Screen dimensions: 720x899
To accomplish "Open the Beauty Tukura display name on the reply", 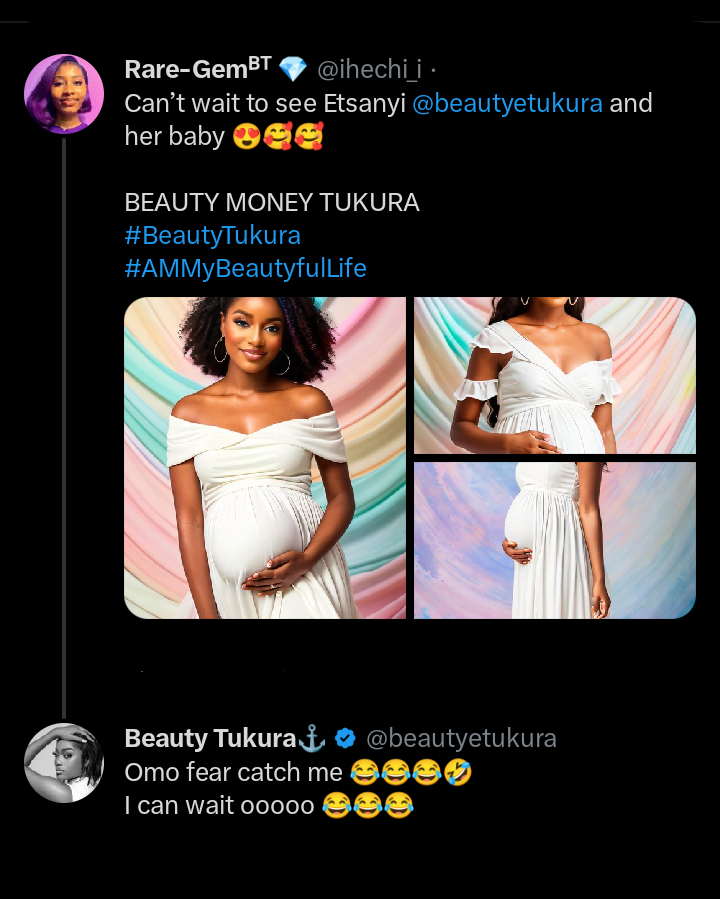I will (210, 739).
